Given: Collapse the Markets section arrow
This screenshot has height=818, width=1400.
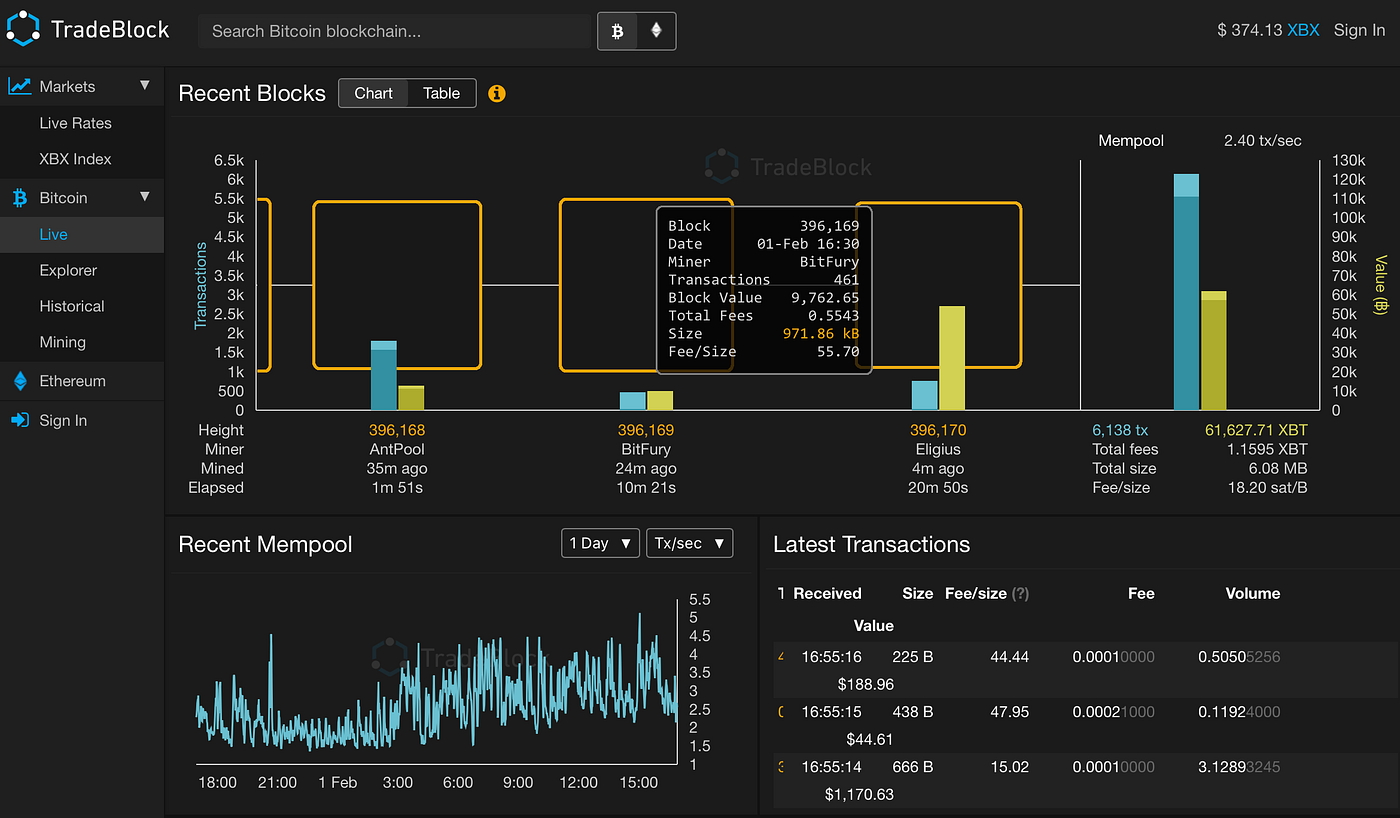Looking at the screenshot, I should pyautogui.click(x=145, y=86).
